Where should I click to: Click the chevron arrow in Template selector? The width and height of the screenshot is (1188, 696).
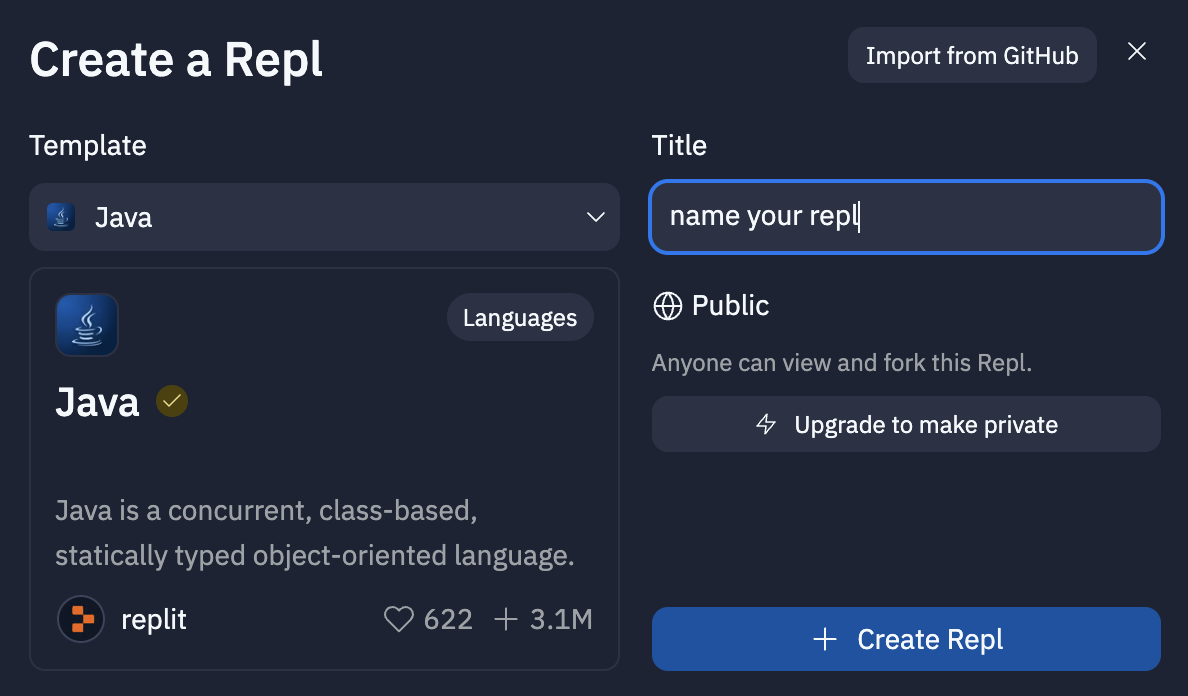point(596,217)
